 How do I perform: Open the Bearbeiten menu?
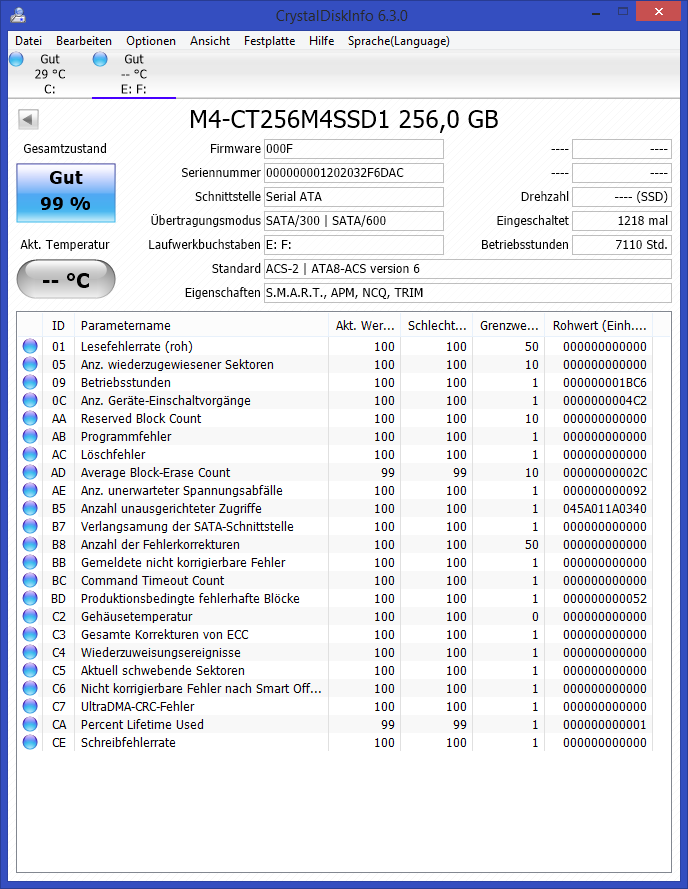(x=84, y=41)
